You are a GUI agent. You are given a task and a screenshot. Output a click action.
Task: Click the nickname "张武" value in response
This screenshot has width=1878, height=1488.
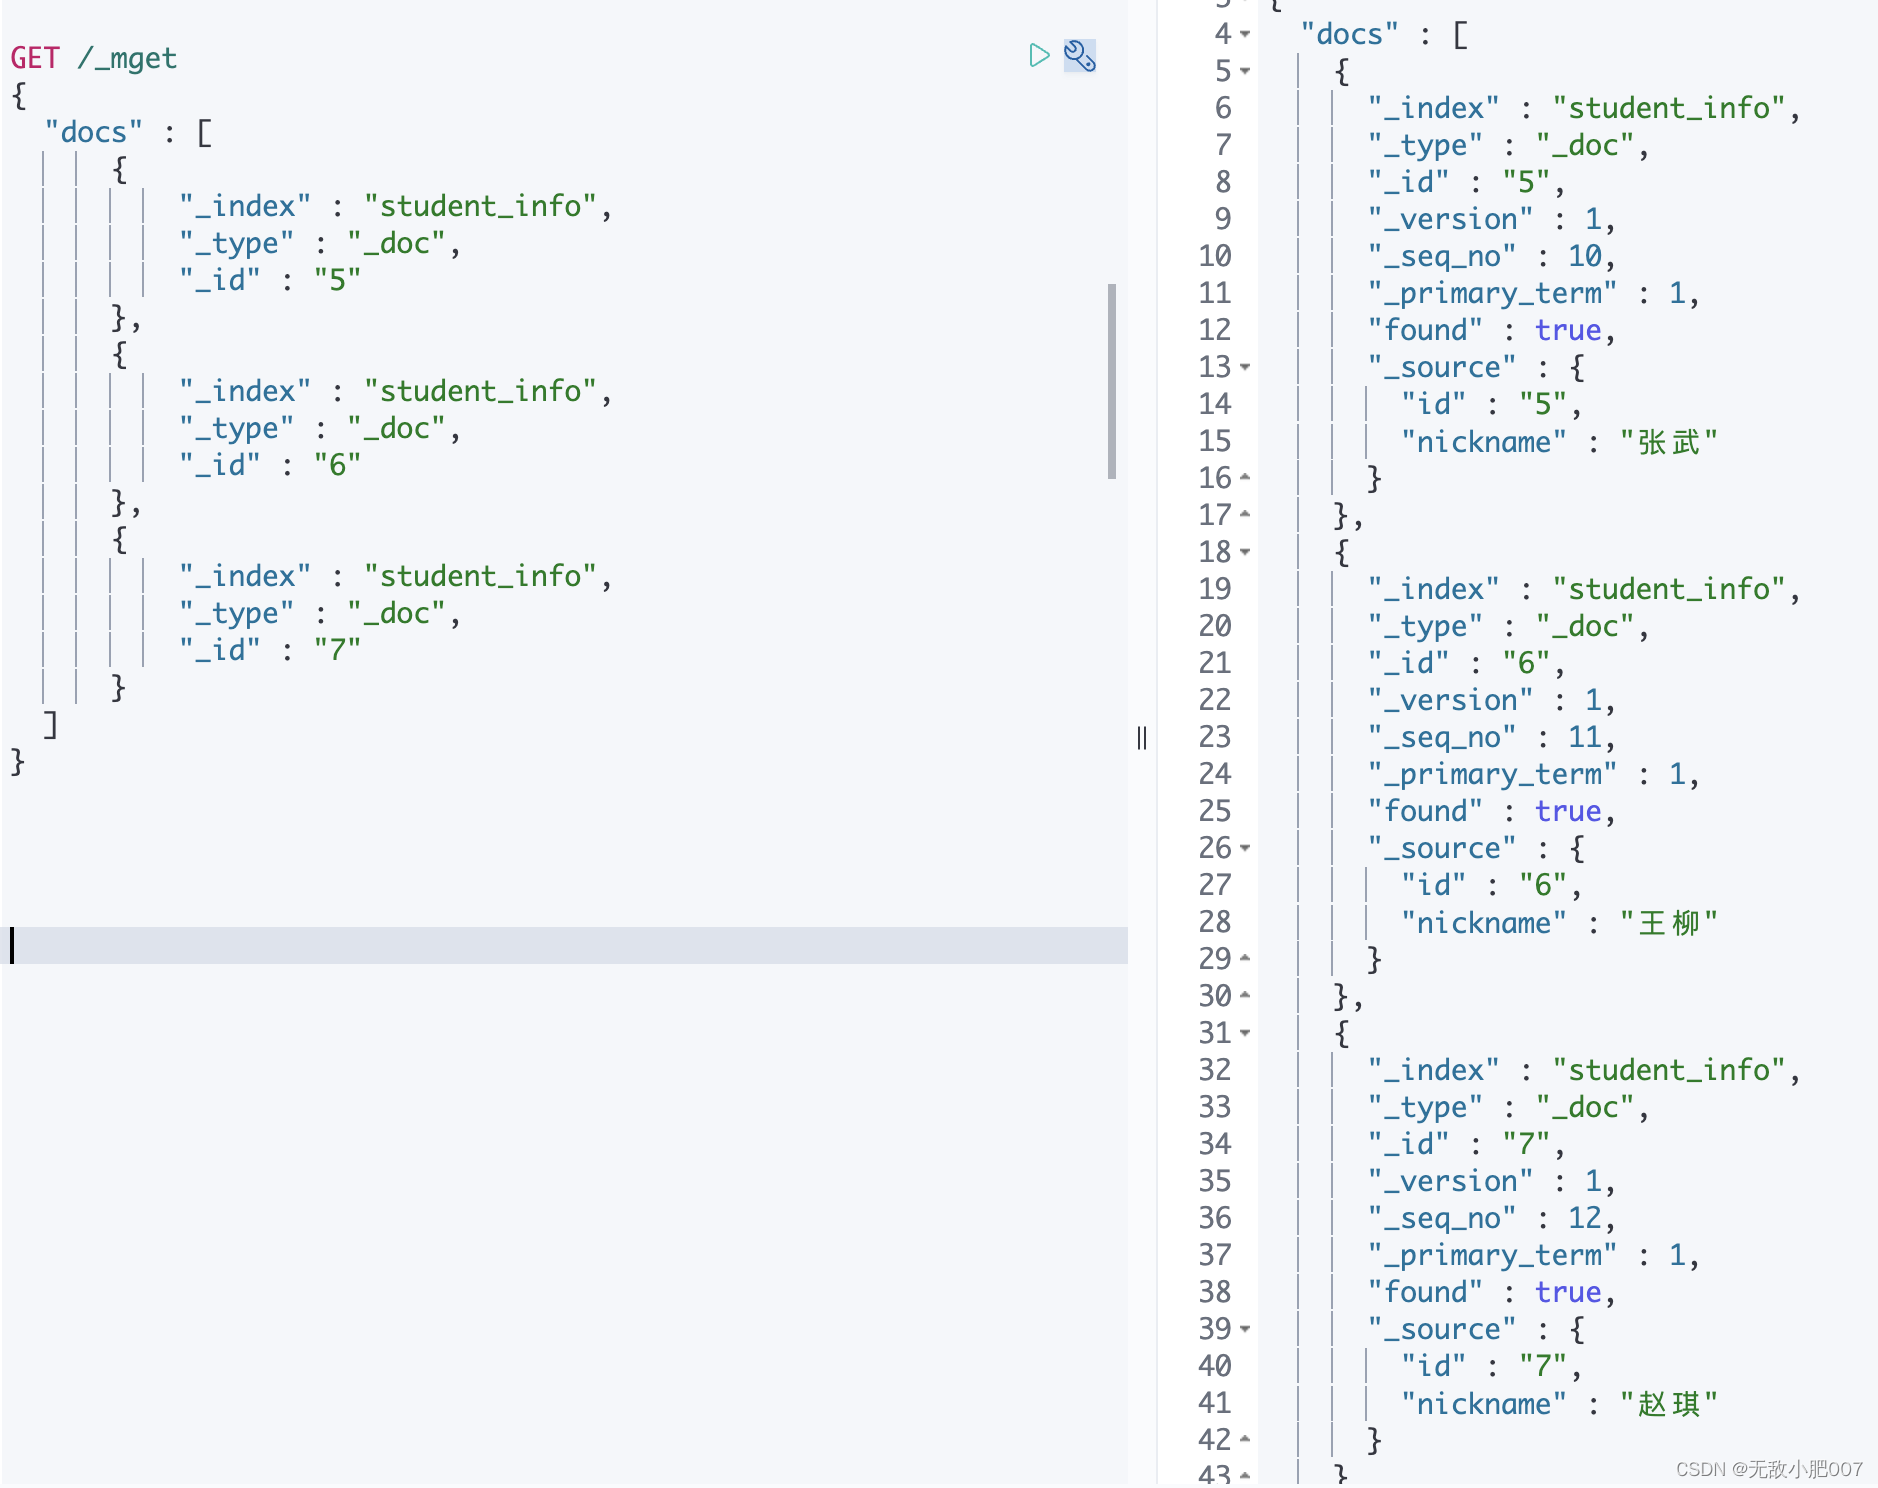1669,442
